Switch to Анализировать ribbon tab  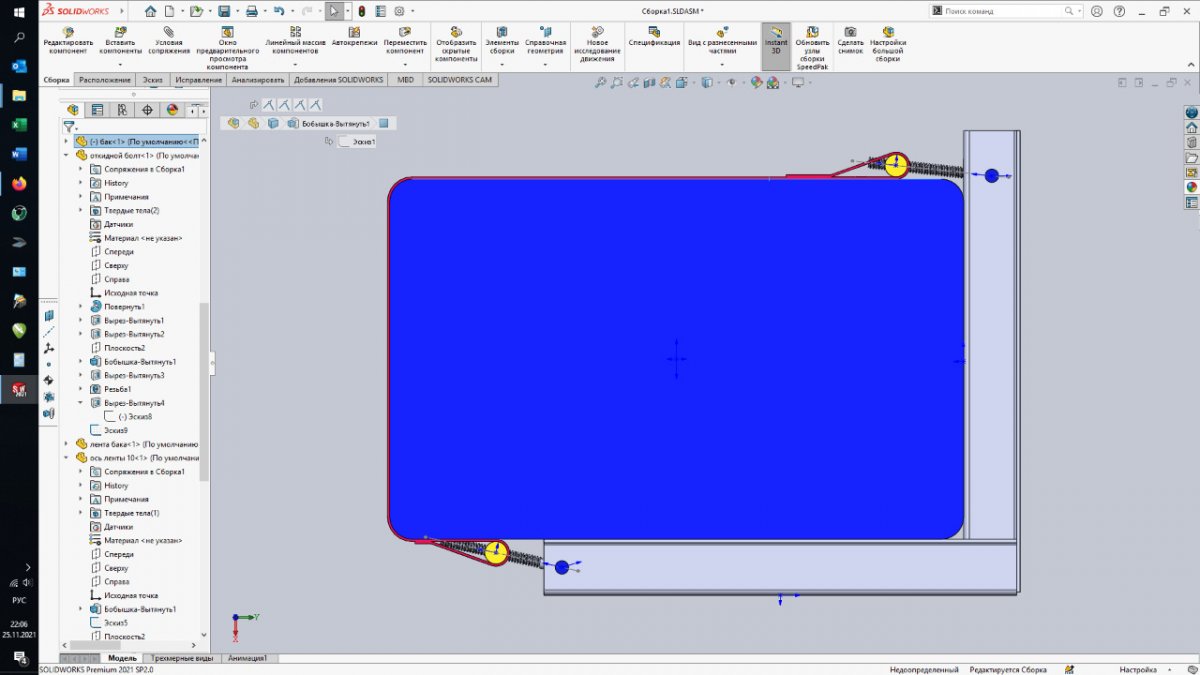click(x=258, y=79)
